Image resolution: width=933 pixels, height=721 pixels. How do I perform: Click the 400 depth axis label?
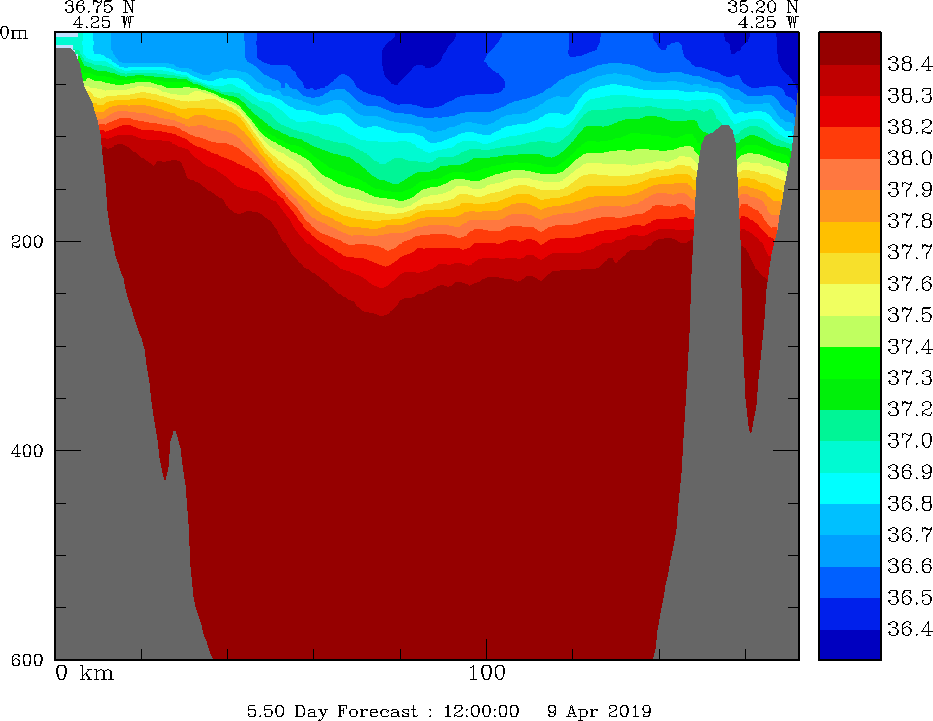click(27, 450)
